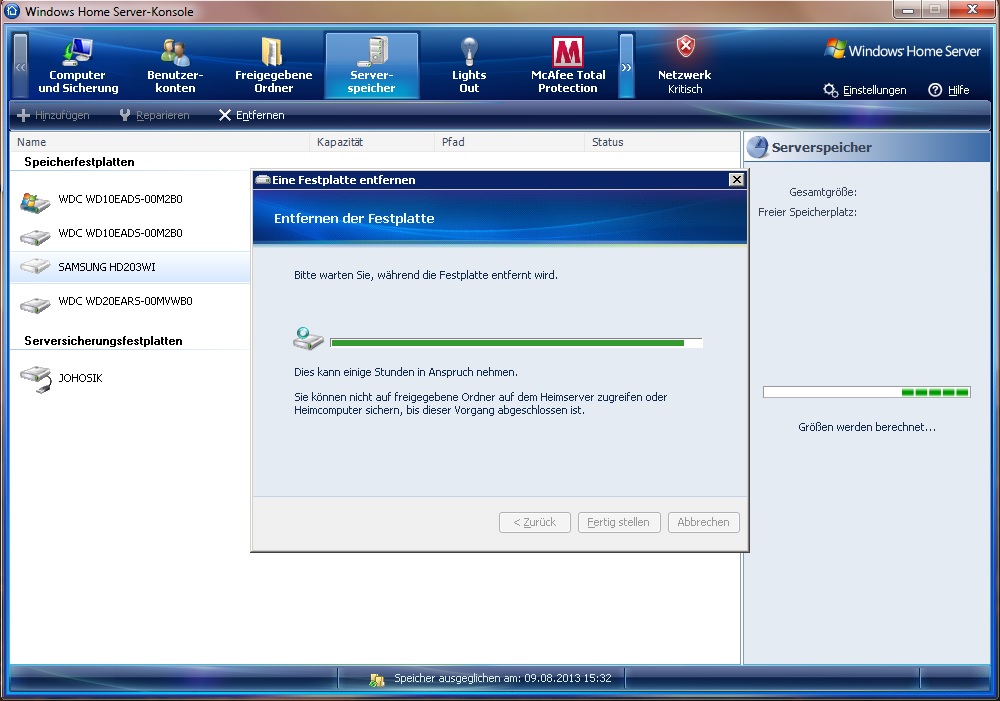Viewport: 1000px width, 701px height.
Task: Open Hilfe help
Action: (958, 90)
